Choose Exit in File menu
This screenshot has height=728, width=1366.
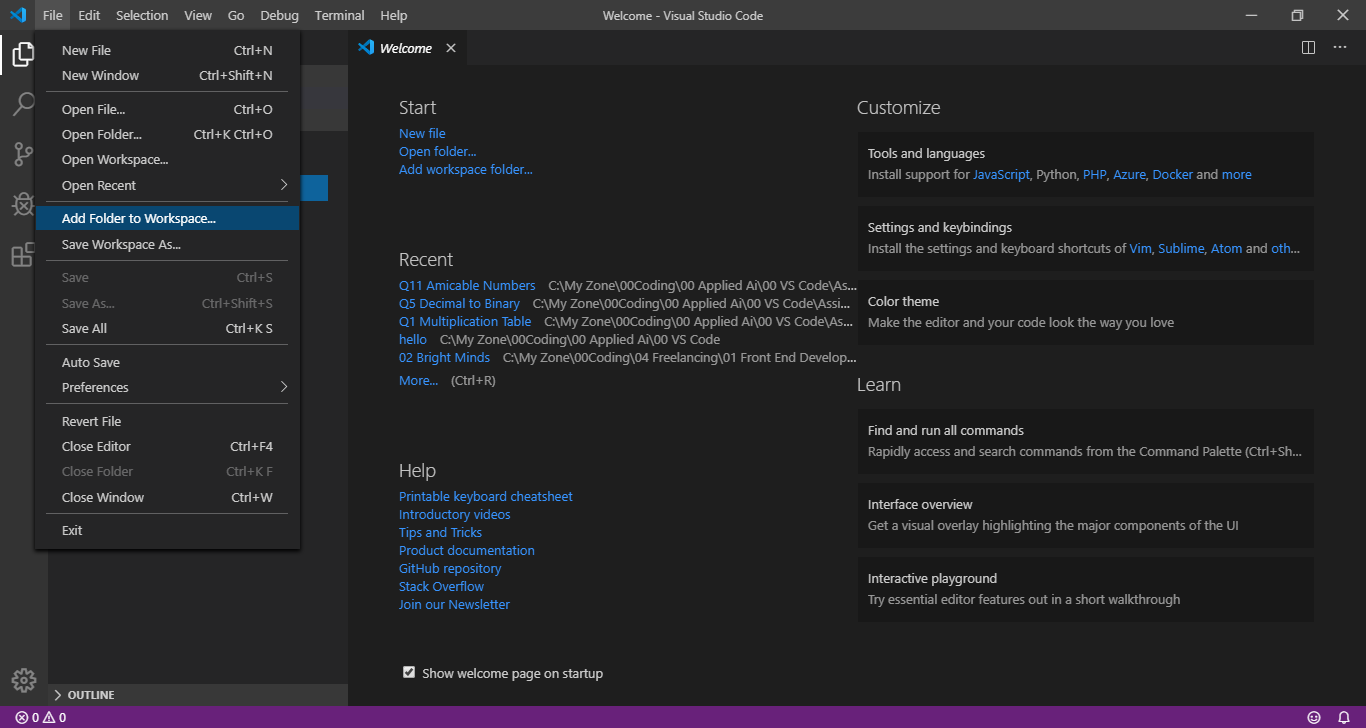click(x=167, y=530)
